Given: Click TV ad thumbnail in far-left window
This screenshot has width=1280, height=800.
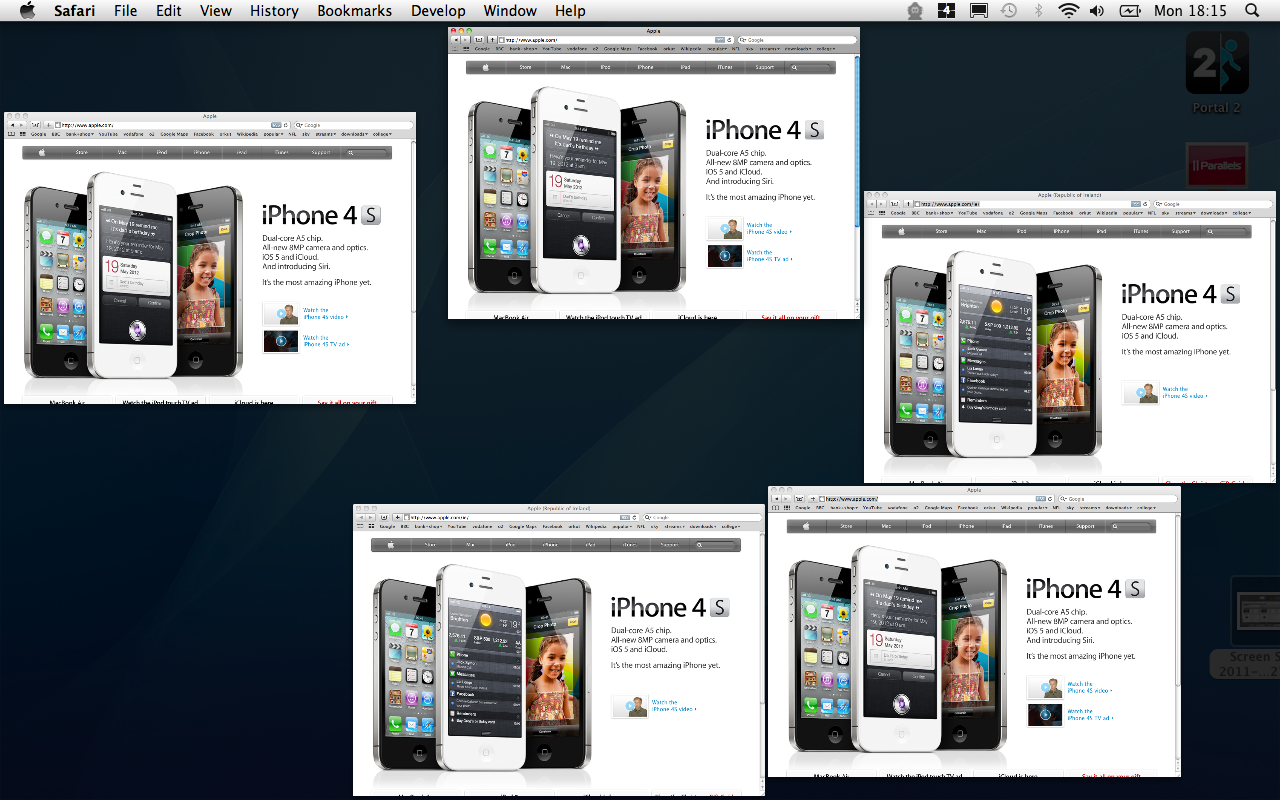Looking at the screenshot, I should (x=281, y=341).
